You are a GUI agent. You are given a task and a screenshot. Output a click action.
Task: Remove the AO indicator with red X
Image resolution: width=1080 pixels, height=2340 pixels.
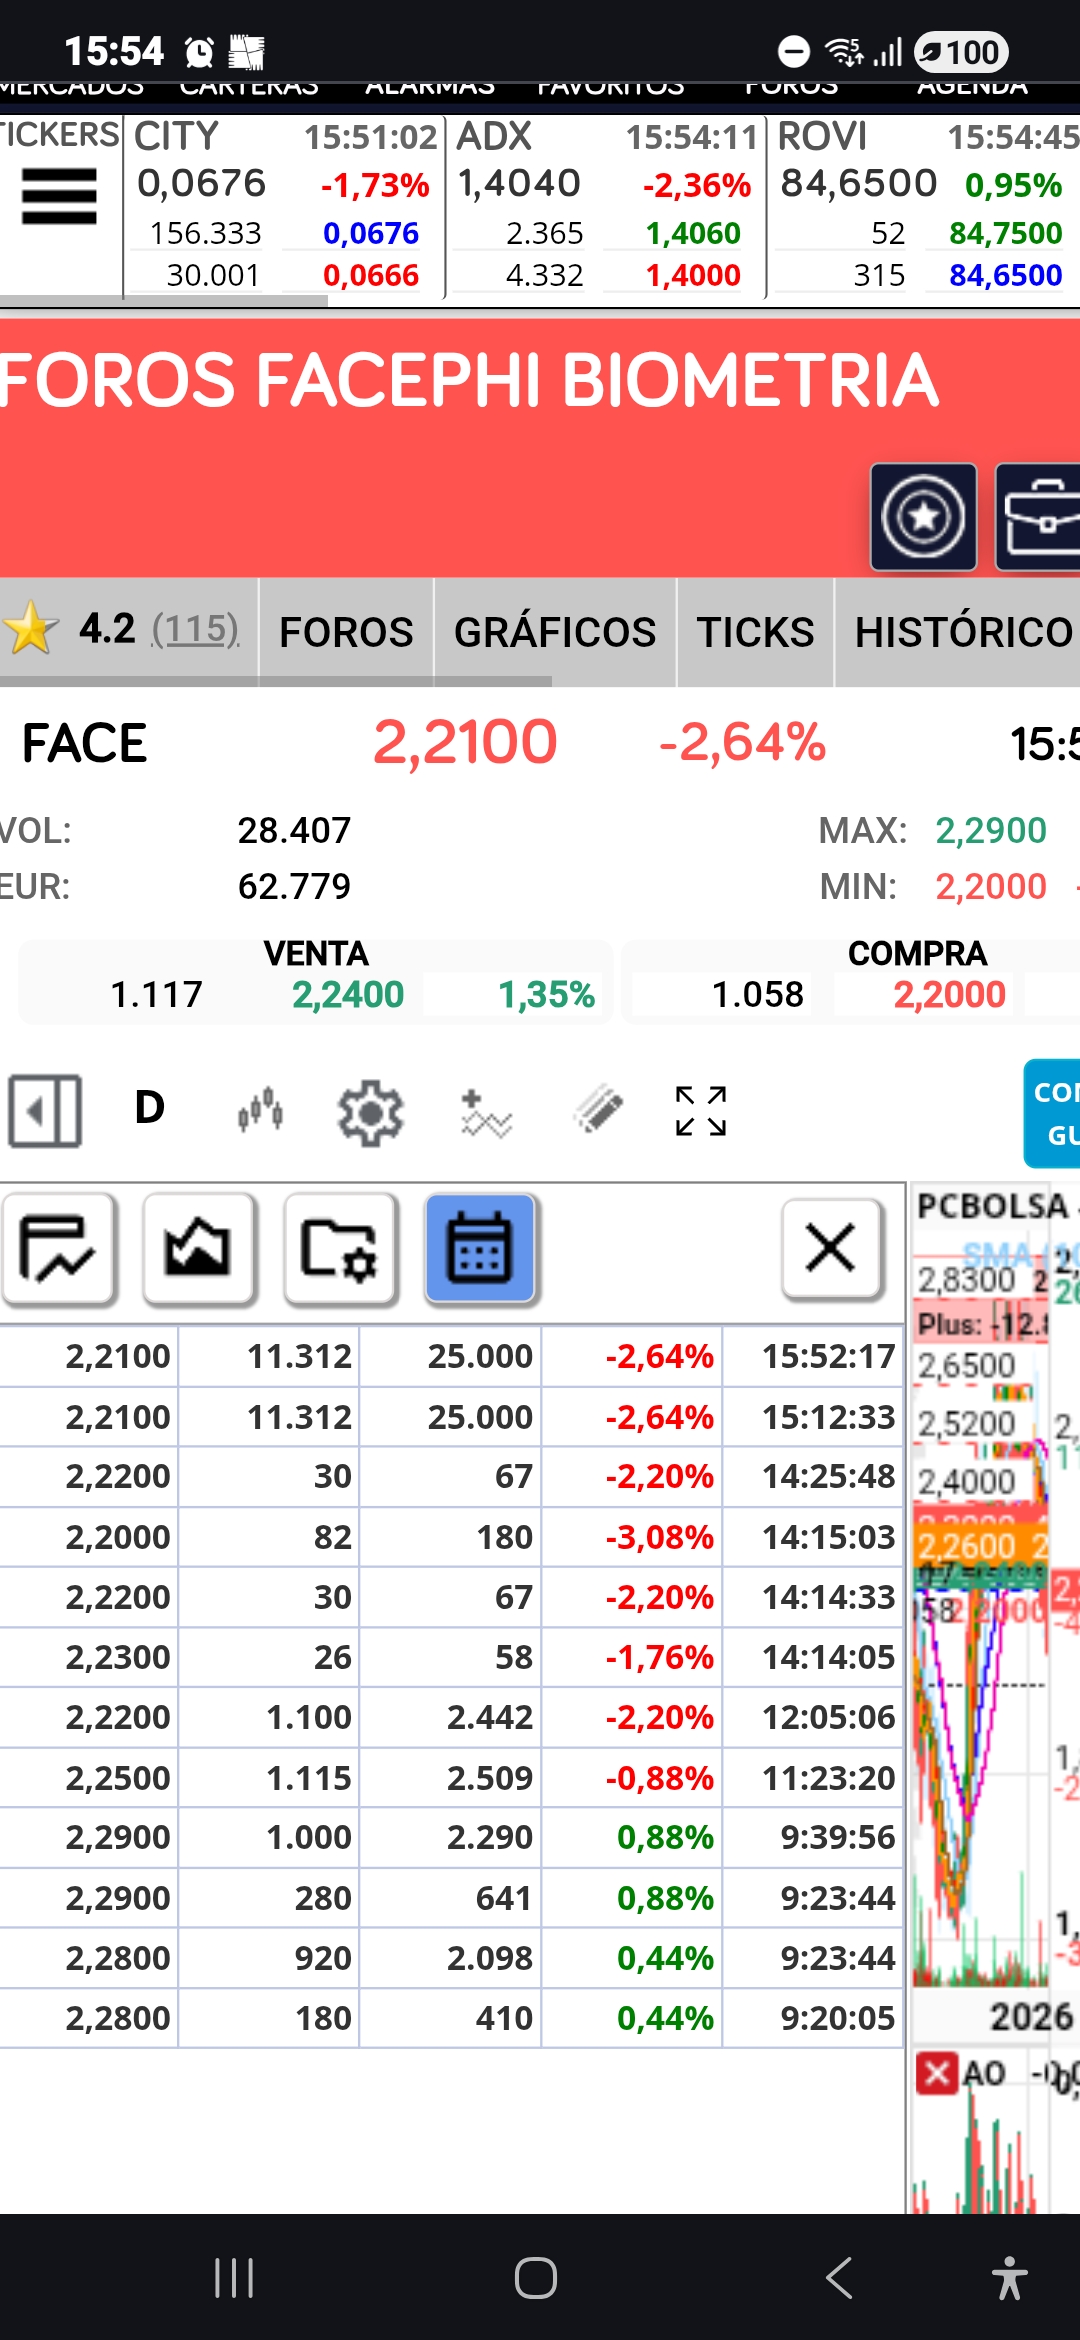[937, 2073]
